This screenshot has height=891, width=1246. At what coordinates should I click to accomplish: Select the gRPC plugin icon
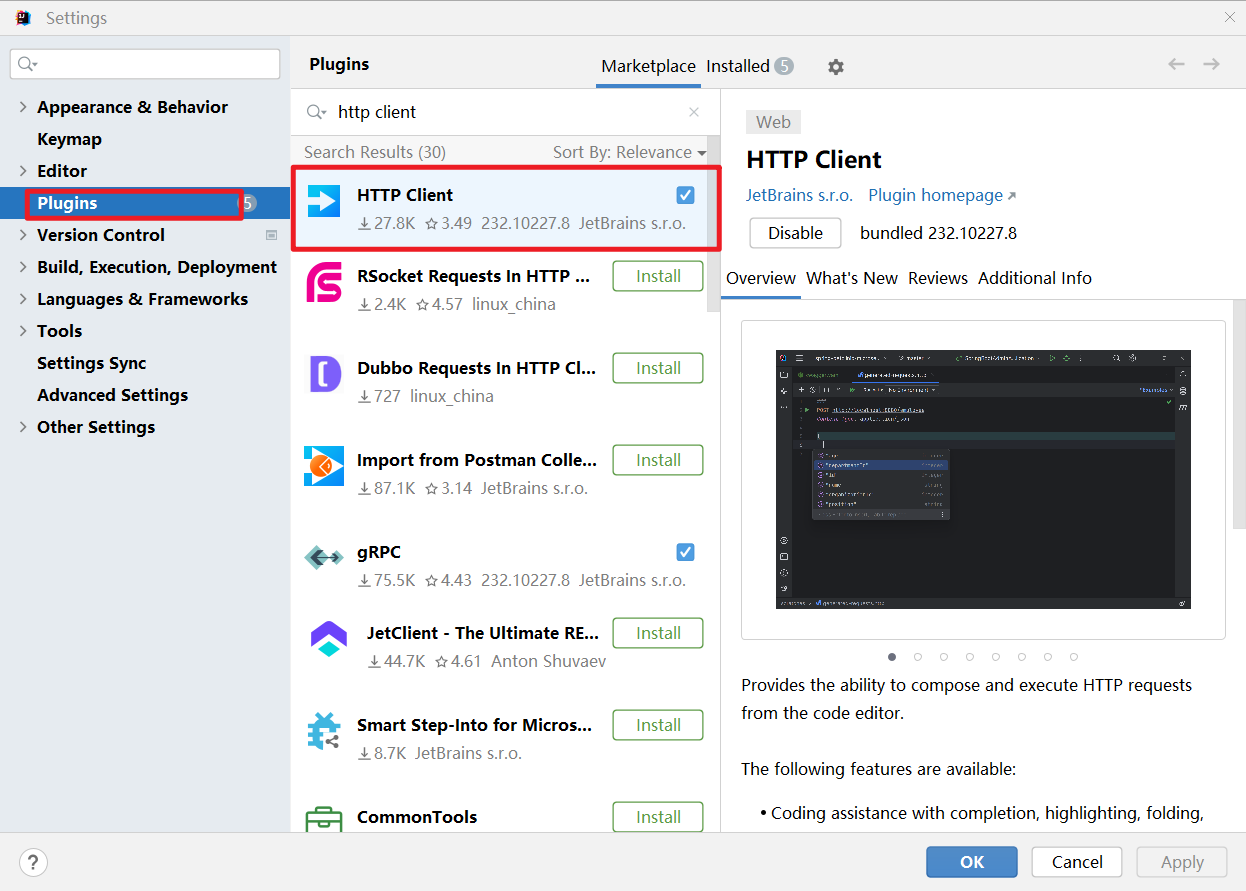pyautogui.click(x=324, y=558)
